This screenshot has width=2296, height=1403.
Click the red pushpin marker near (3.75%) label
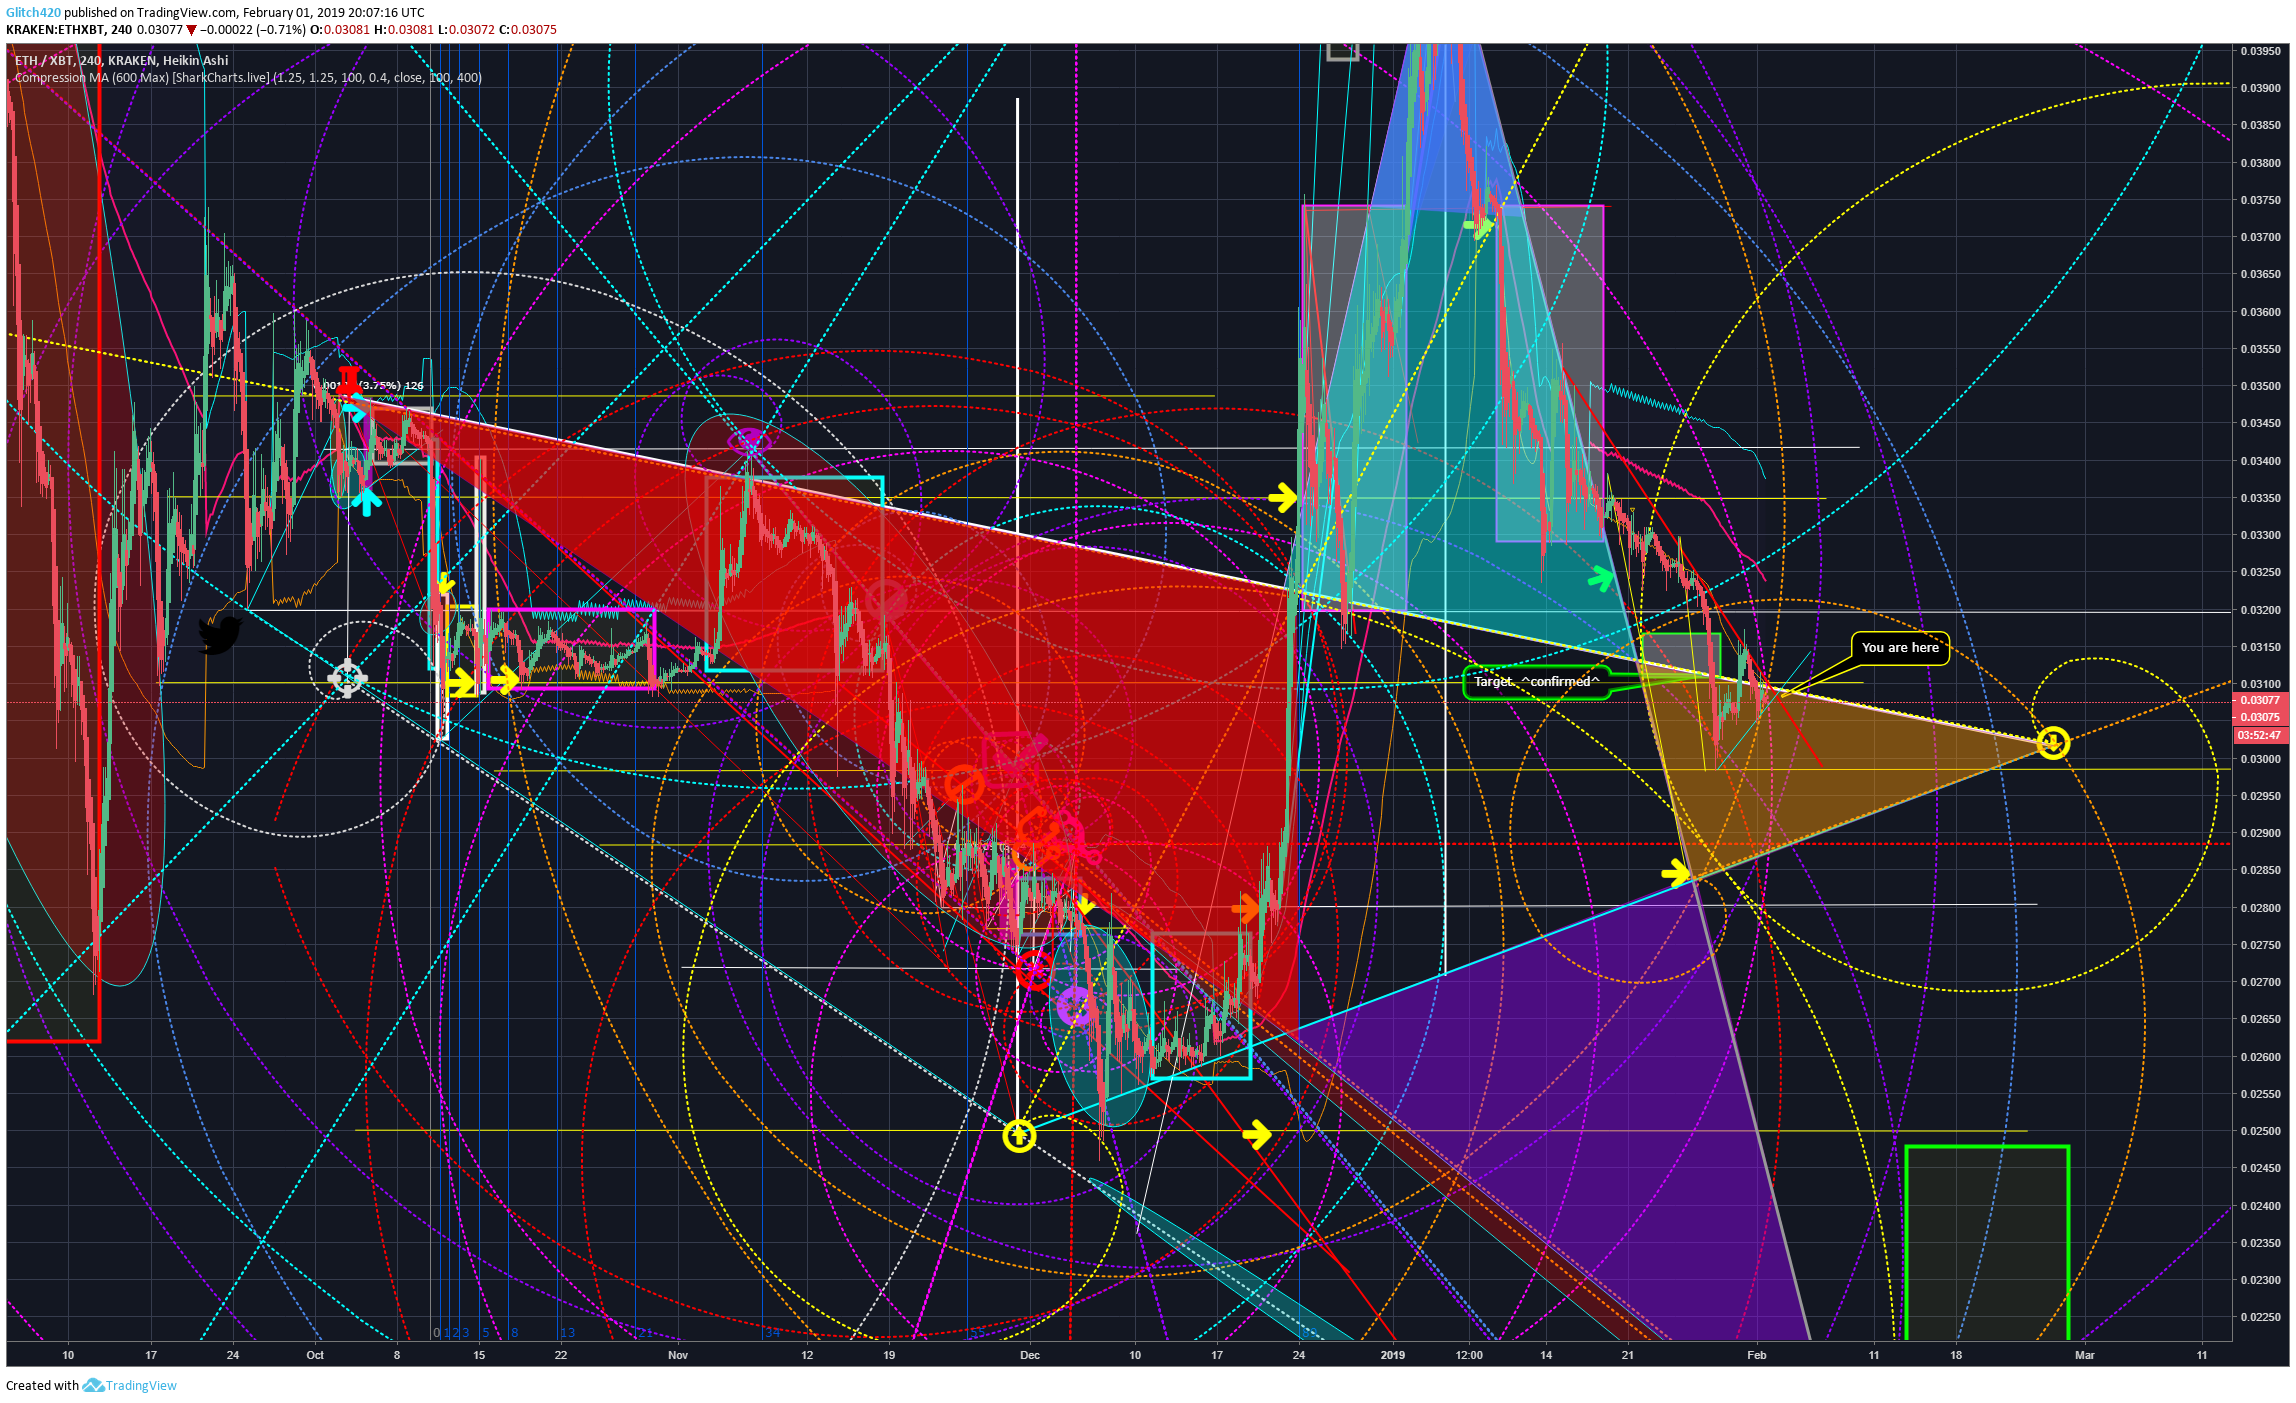tap(347, 380)
